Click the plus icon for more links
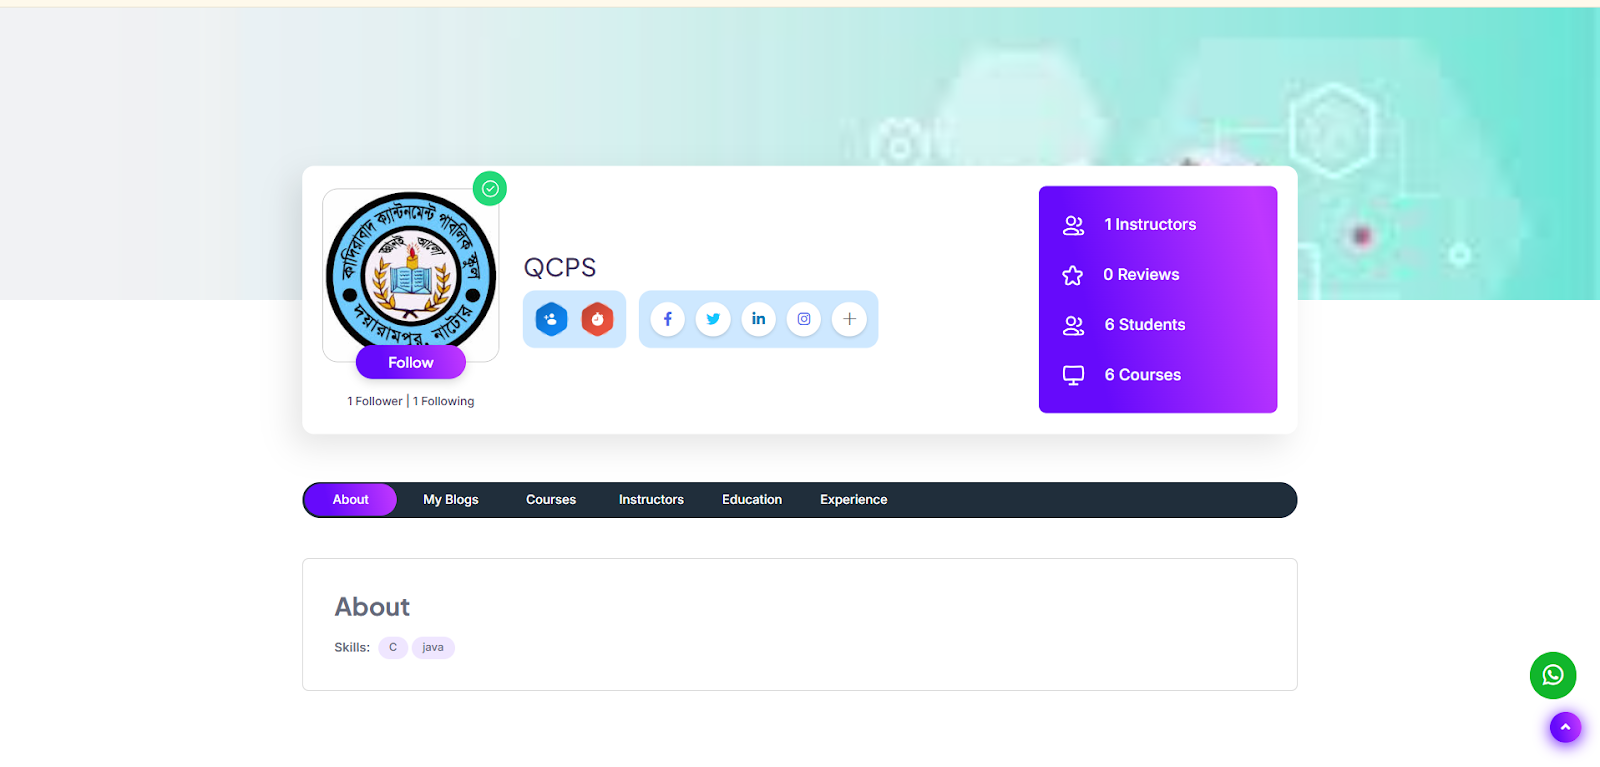The image size is (1600, 767). [849, 319]
